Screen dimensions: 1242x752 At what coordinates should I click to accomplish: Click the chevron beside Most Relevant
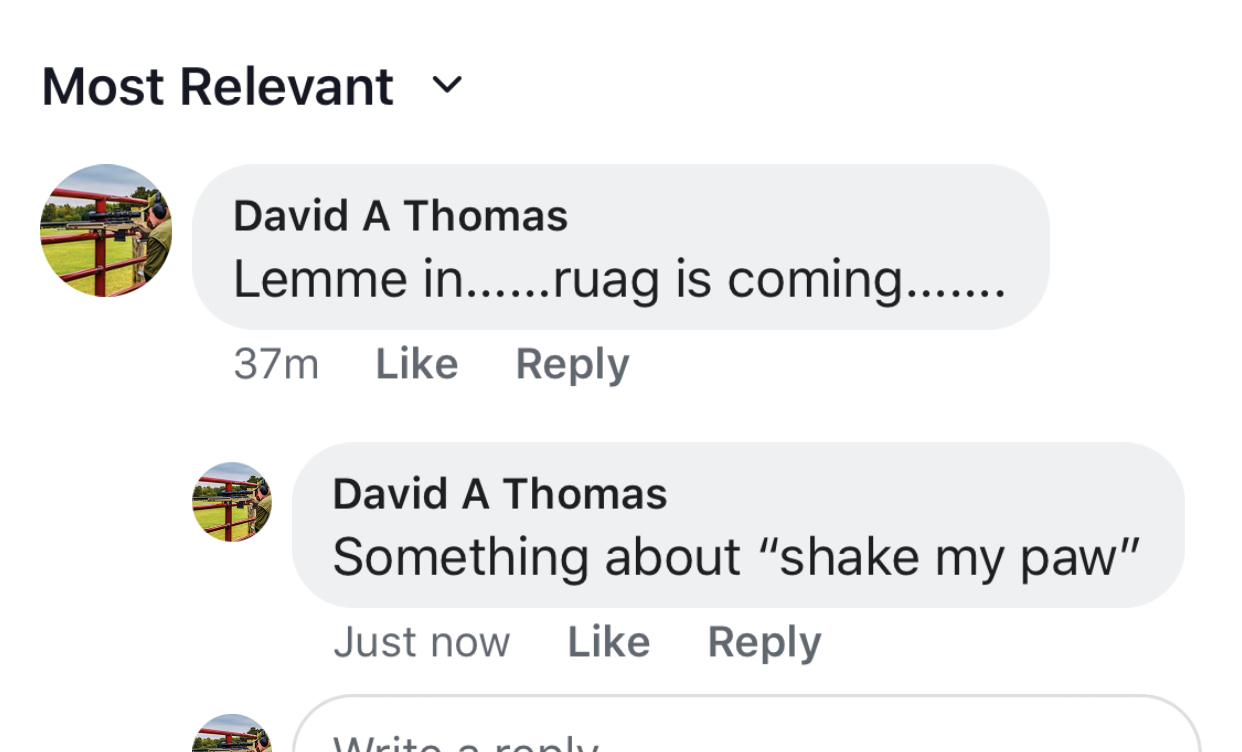click(x=447, y=86)
